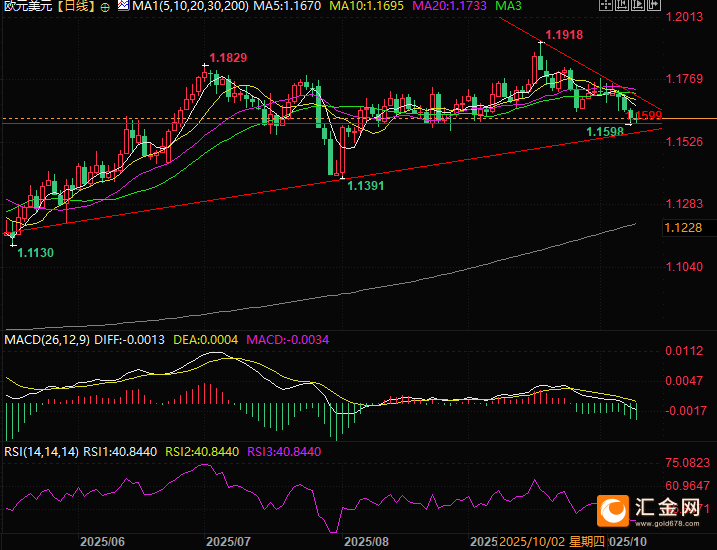Screen dimensions: 717x550
Task: Select the 1.1391 low price marker
Action: click(366, 186)
